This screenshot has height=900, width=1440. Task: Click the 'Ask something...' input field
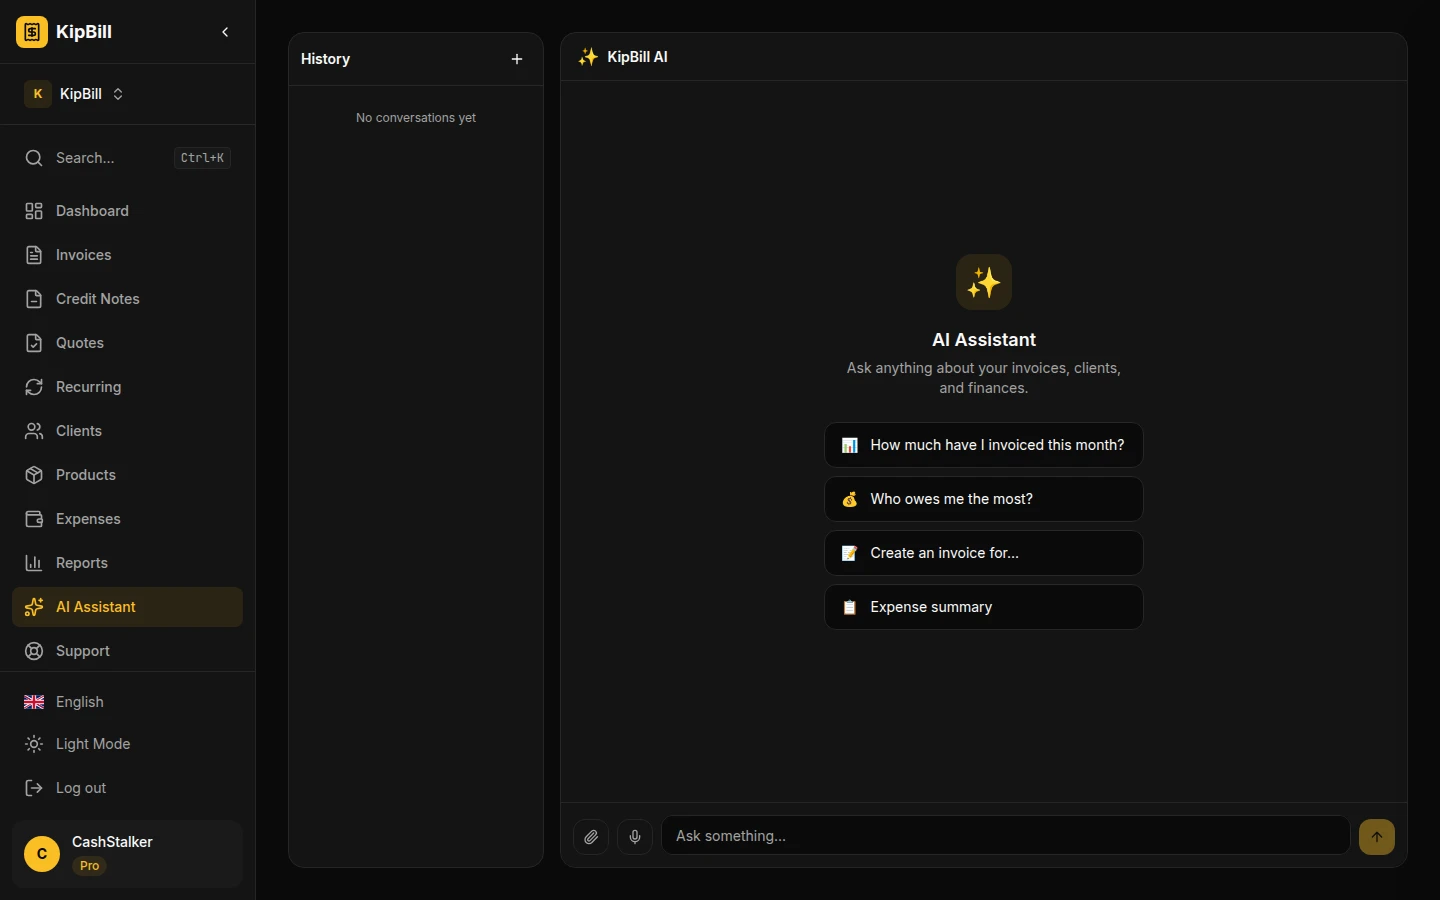[x=1005, y=836]
